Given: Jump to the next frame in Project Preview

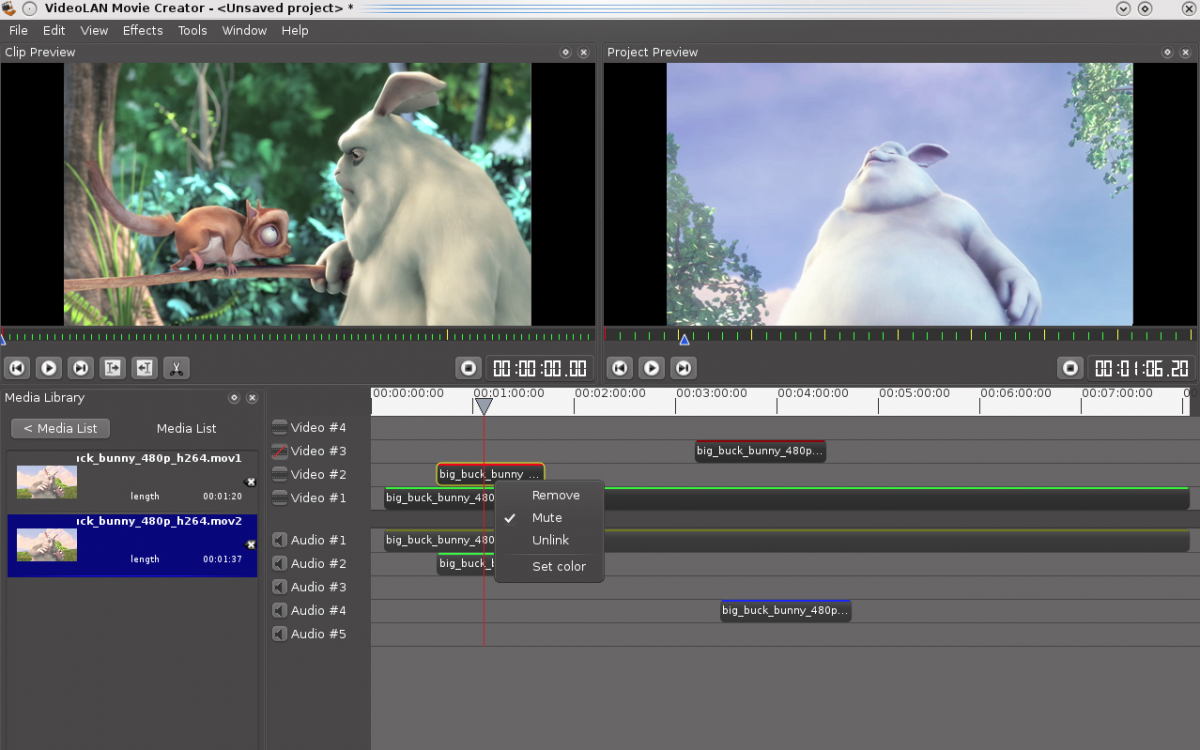Looking at the screenshot, I should (683, 368).
